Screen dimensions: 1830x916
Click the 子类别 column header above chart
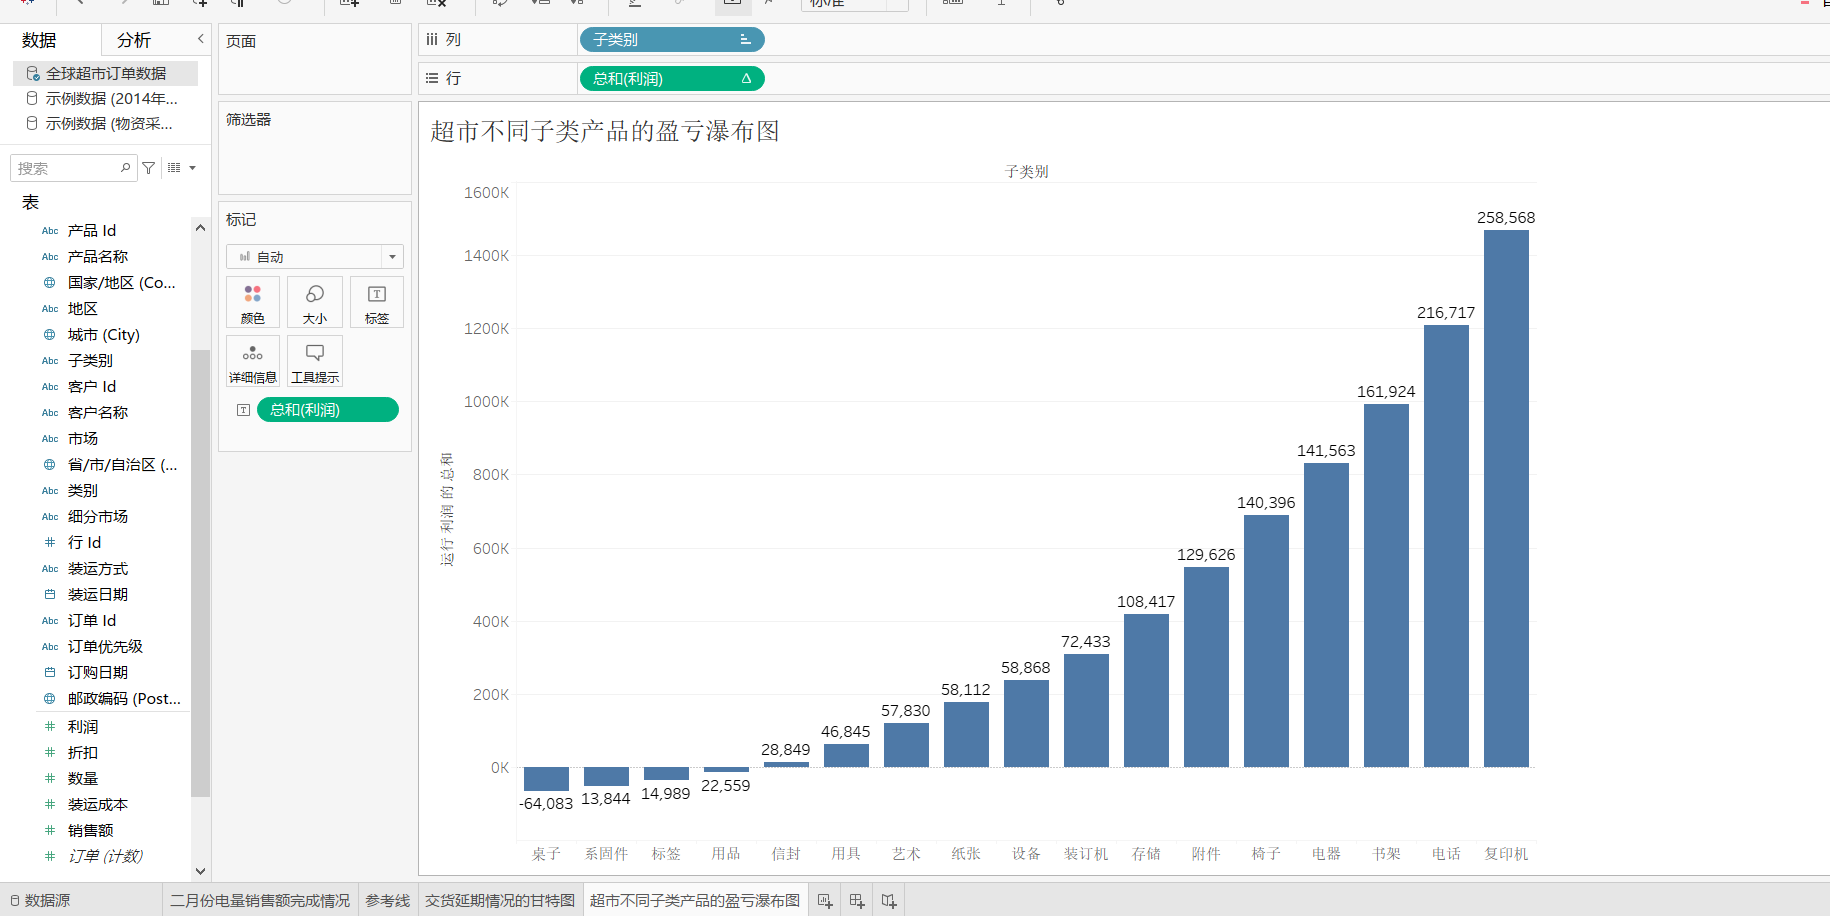click(1027, 172)
